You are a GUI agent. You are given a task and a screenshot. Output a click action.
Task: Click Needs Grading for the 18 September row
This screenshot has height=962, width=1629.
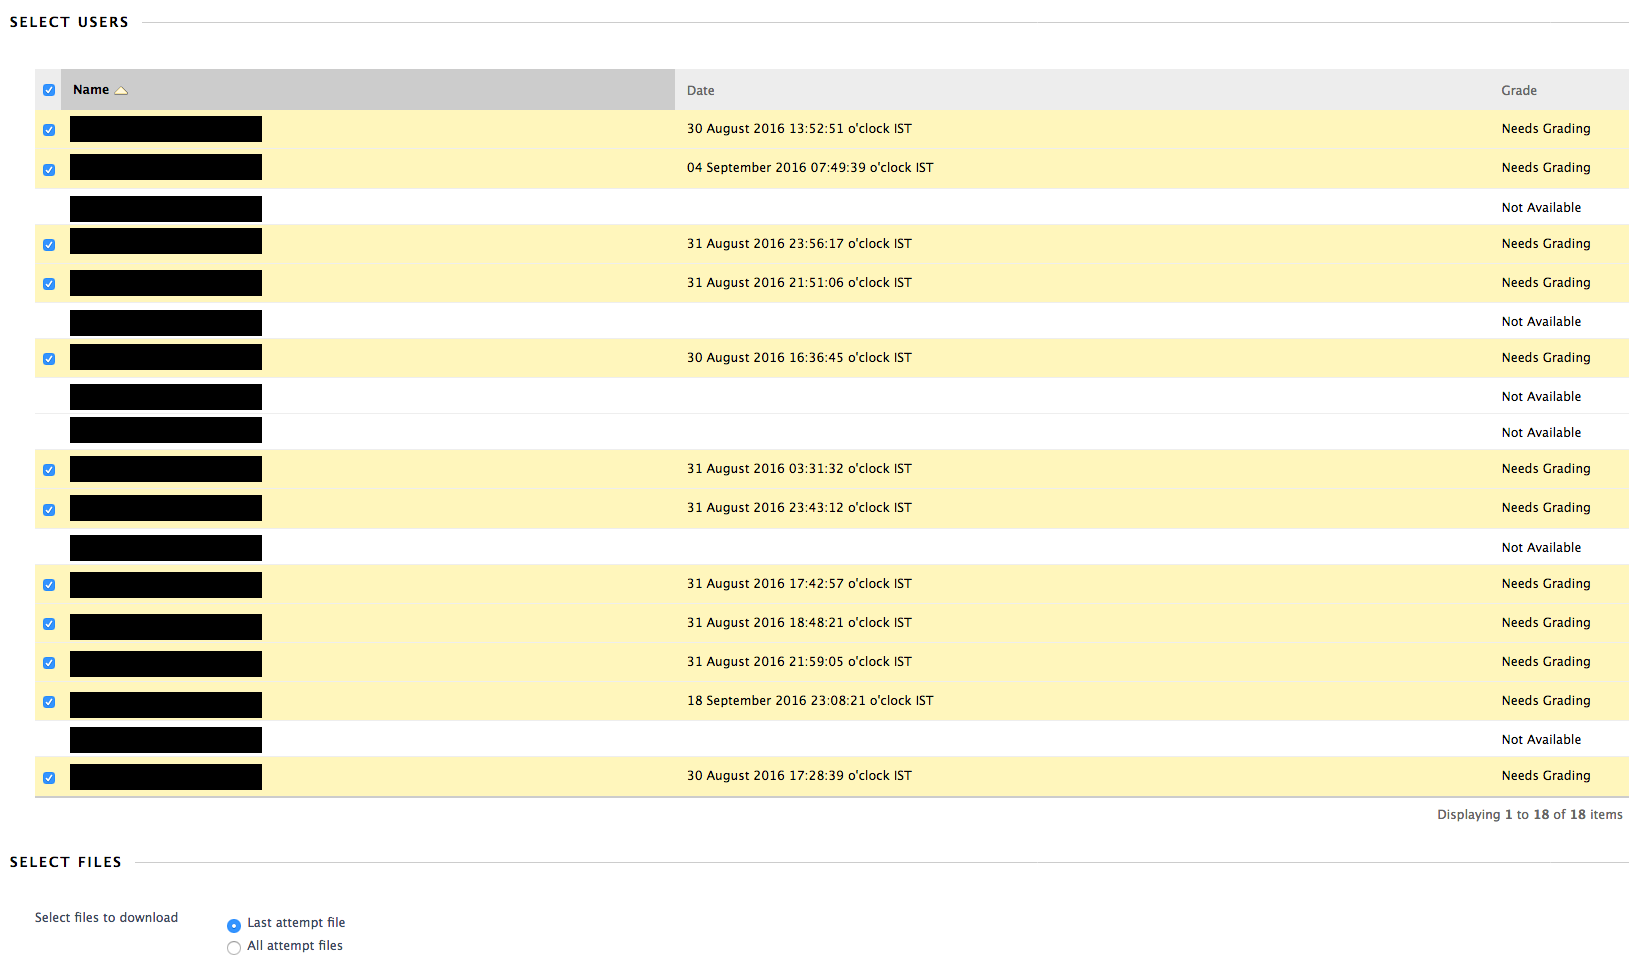(x=1545, y=701)
